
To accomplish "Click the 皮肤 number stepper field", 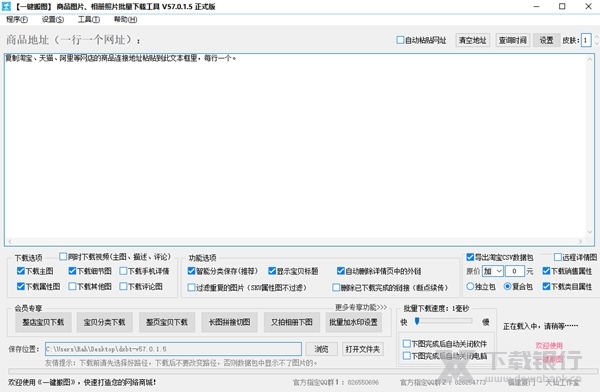I will click(x=586, y=40).
